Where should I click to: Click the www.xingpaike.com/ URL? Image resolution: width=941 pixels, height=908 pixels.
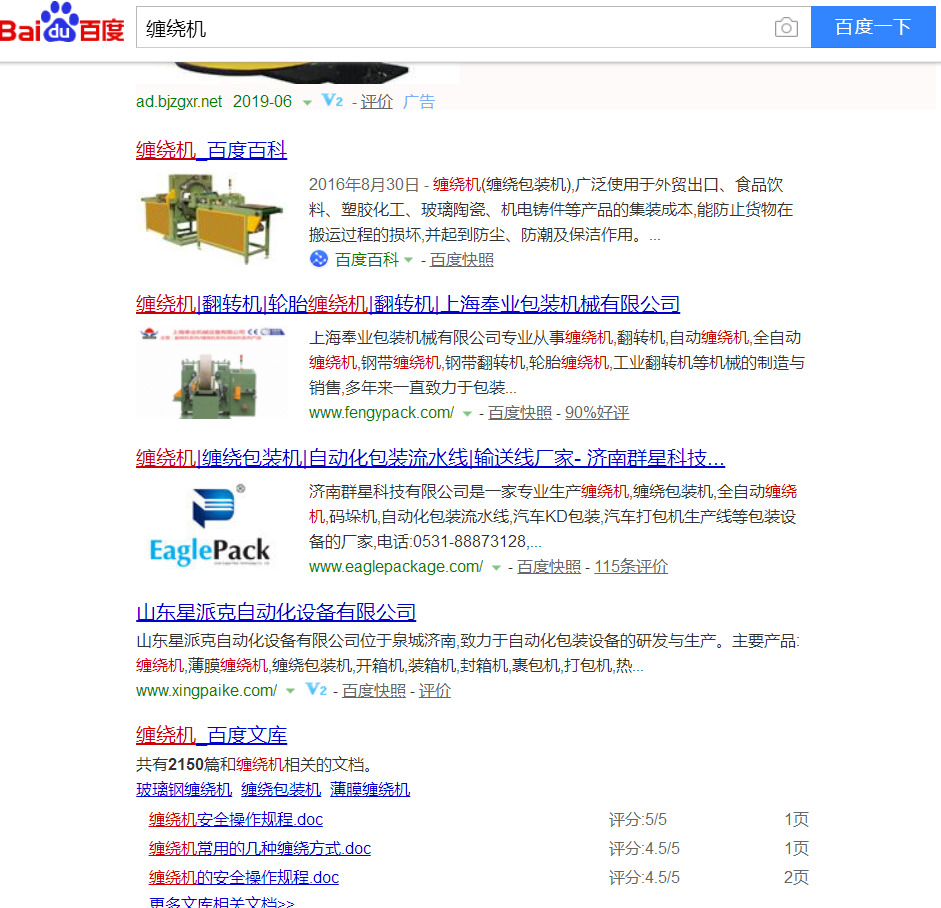point(206,691)
